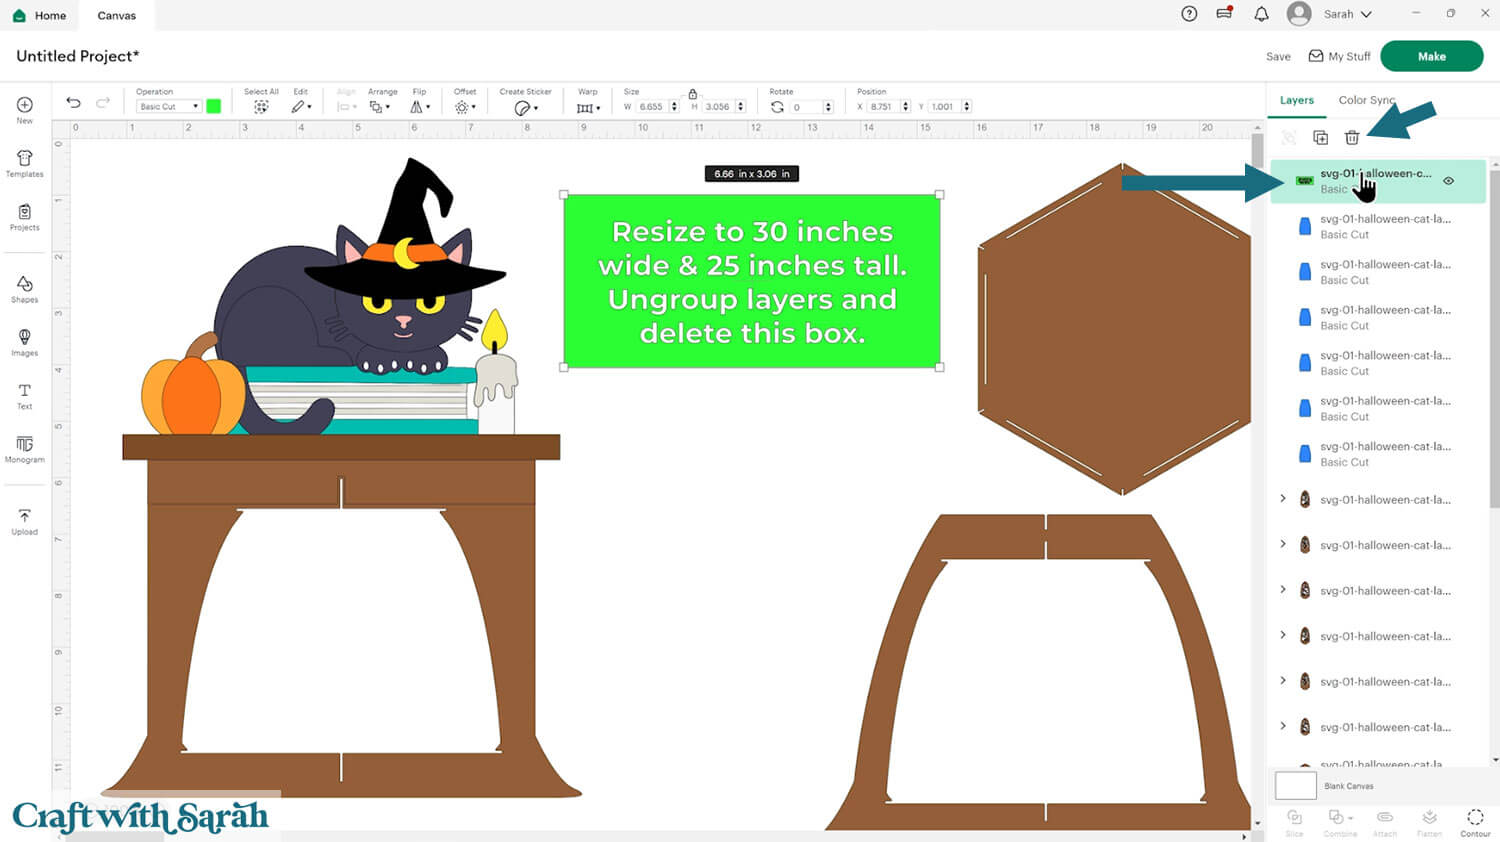Duplicate the layer using the copy icon
Screen dimensions: 1500x842
click(1322, 138)
